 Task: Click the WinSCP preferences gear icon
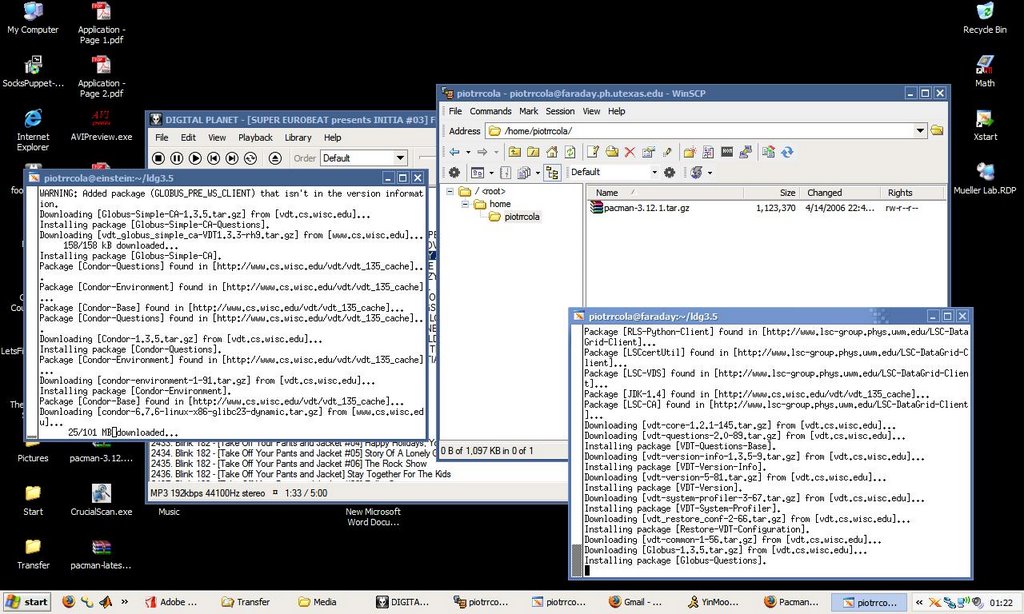point(454,172)
